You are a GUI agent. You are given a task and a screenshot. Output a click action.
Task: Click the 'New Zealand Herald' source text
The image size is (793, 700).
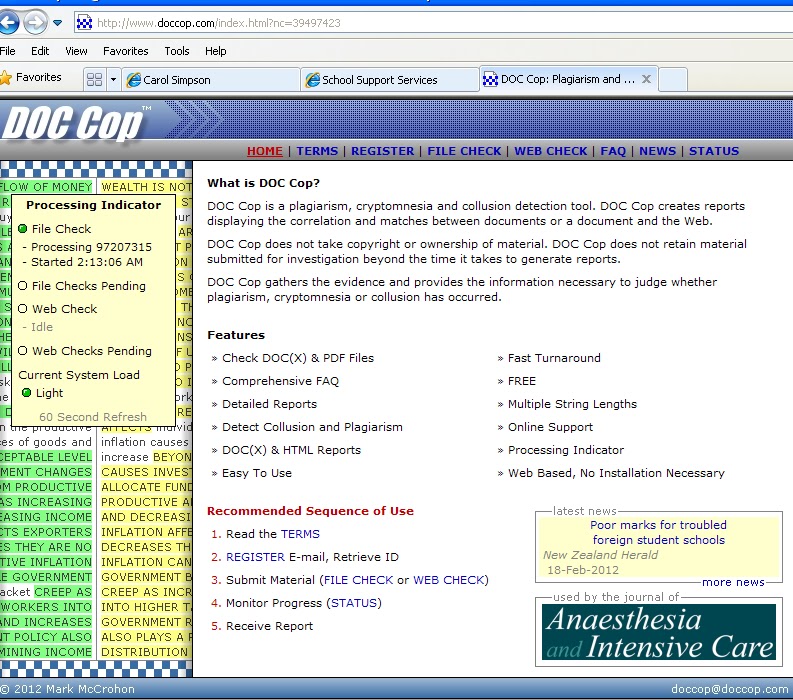[x=600, y=555]
